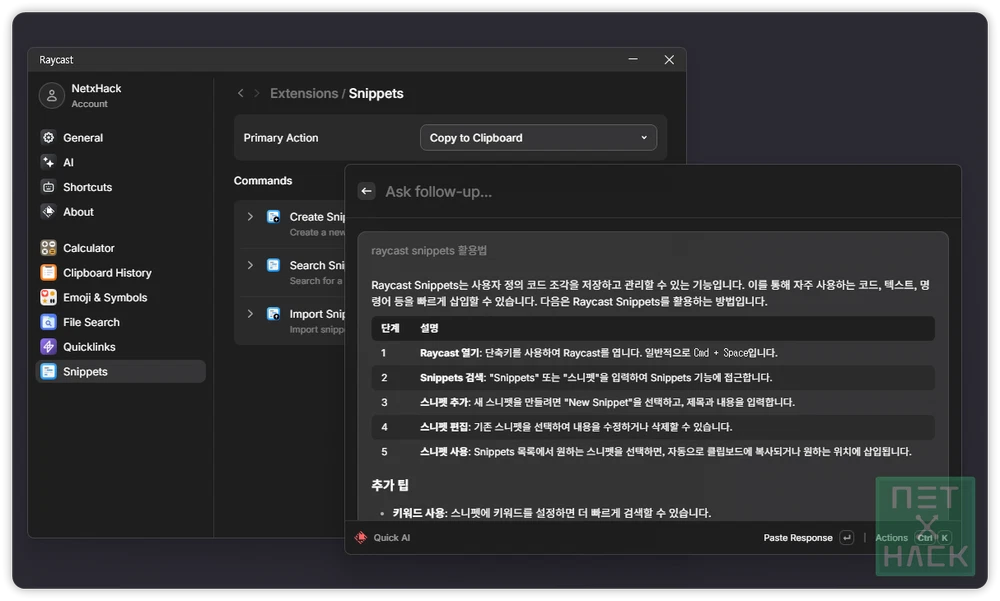Click table row 3 스니펫 추가
The width and height of the screenshot is (1000, 601).
tap(653, 403)
